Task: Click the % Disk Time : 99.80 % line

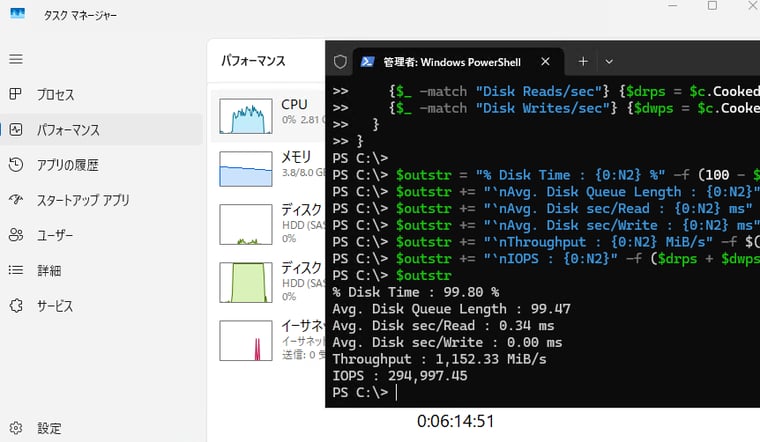Action: (416, 292)
